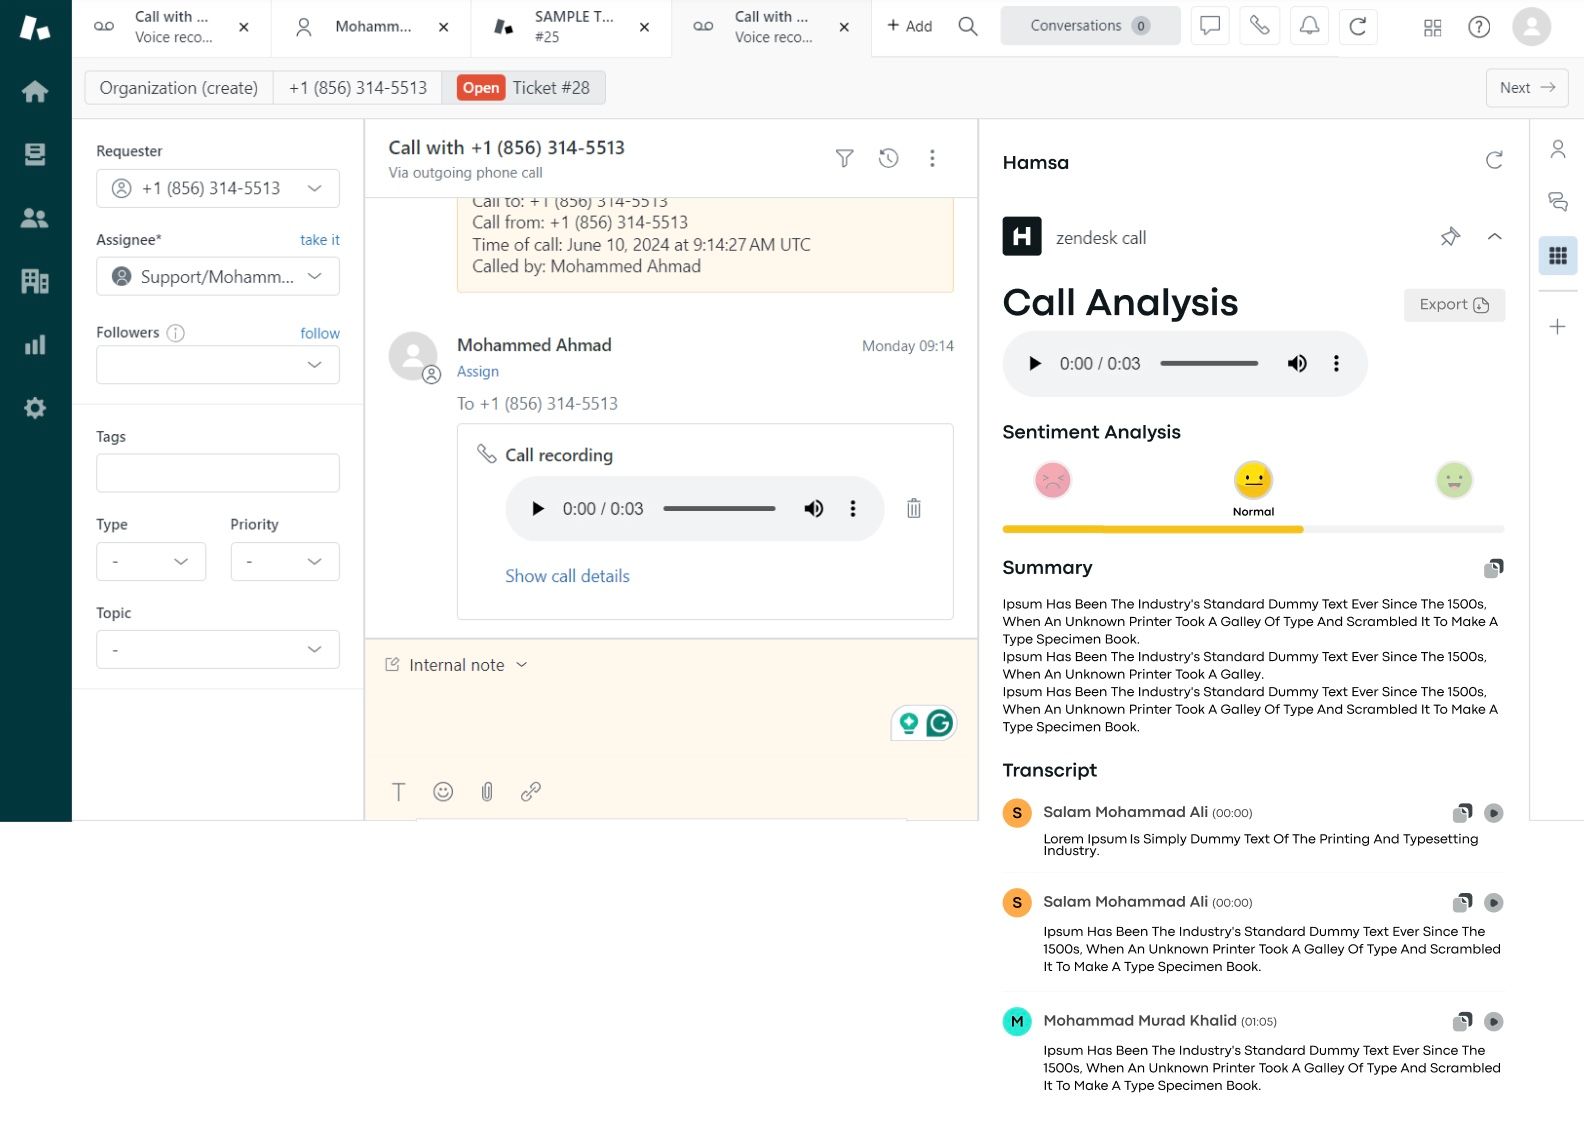Play first Salam Mohammad Ali transcript segment

pyautogui.click(x=1494, y=813)
